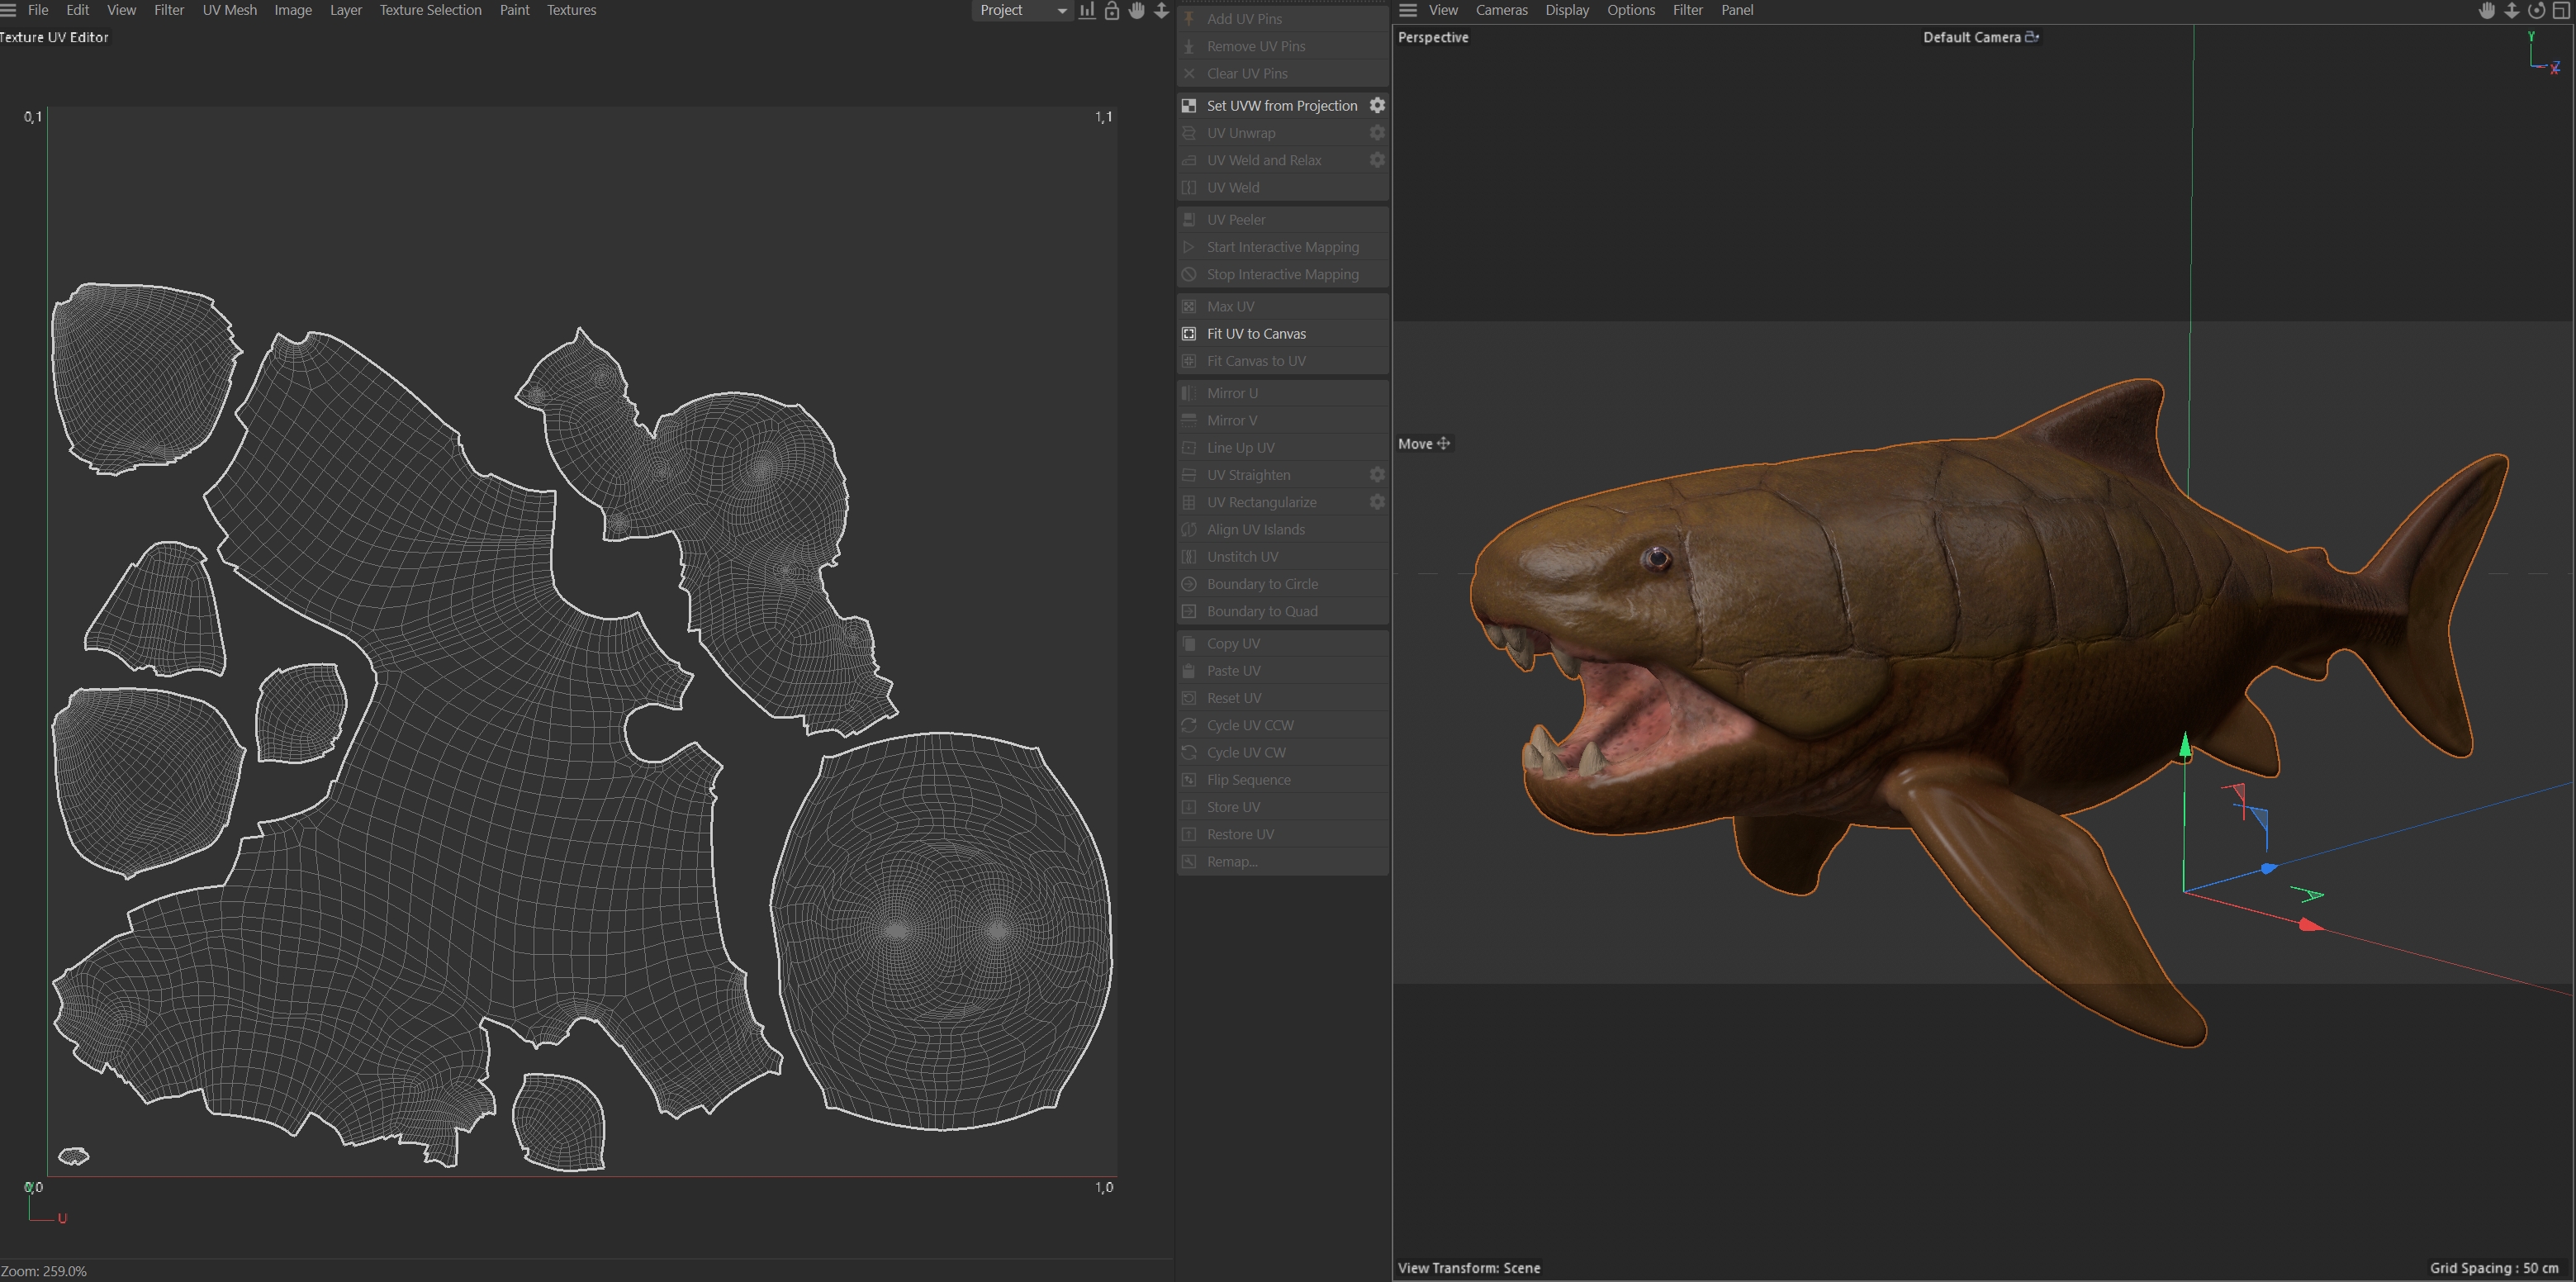Image resolution: width=2576 pixels, height=1282 pixels.
Task: Click Set UVW from Projection
Action: click(1281, 105)
